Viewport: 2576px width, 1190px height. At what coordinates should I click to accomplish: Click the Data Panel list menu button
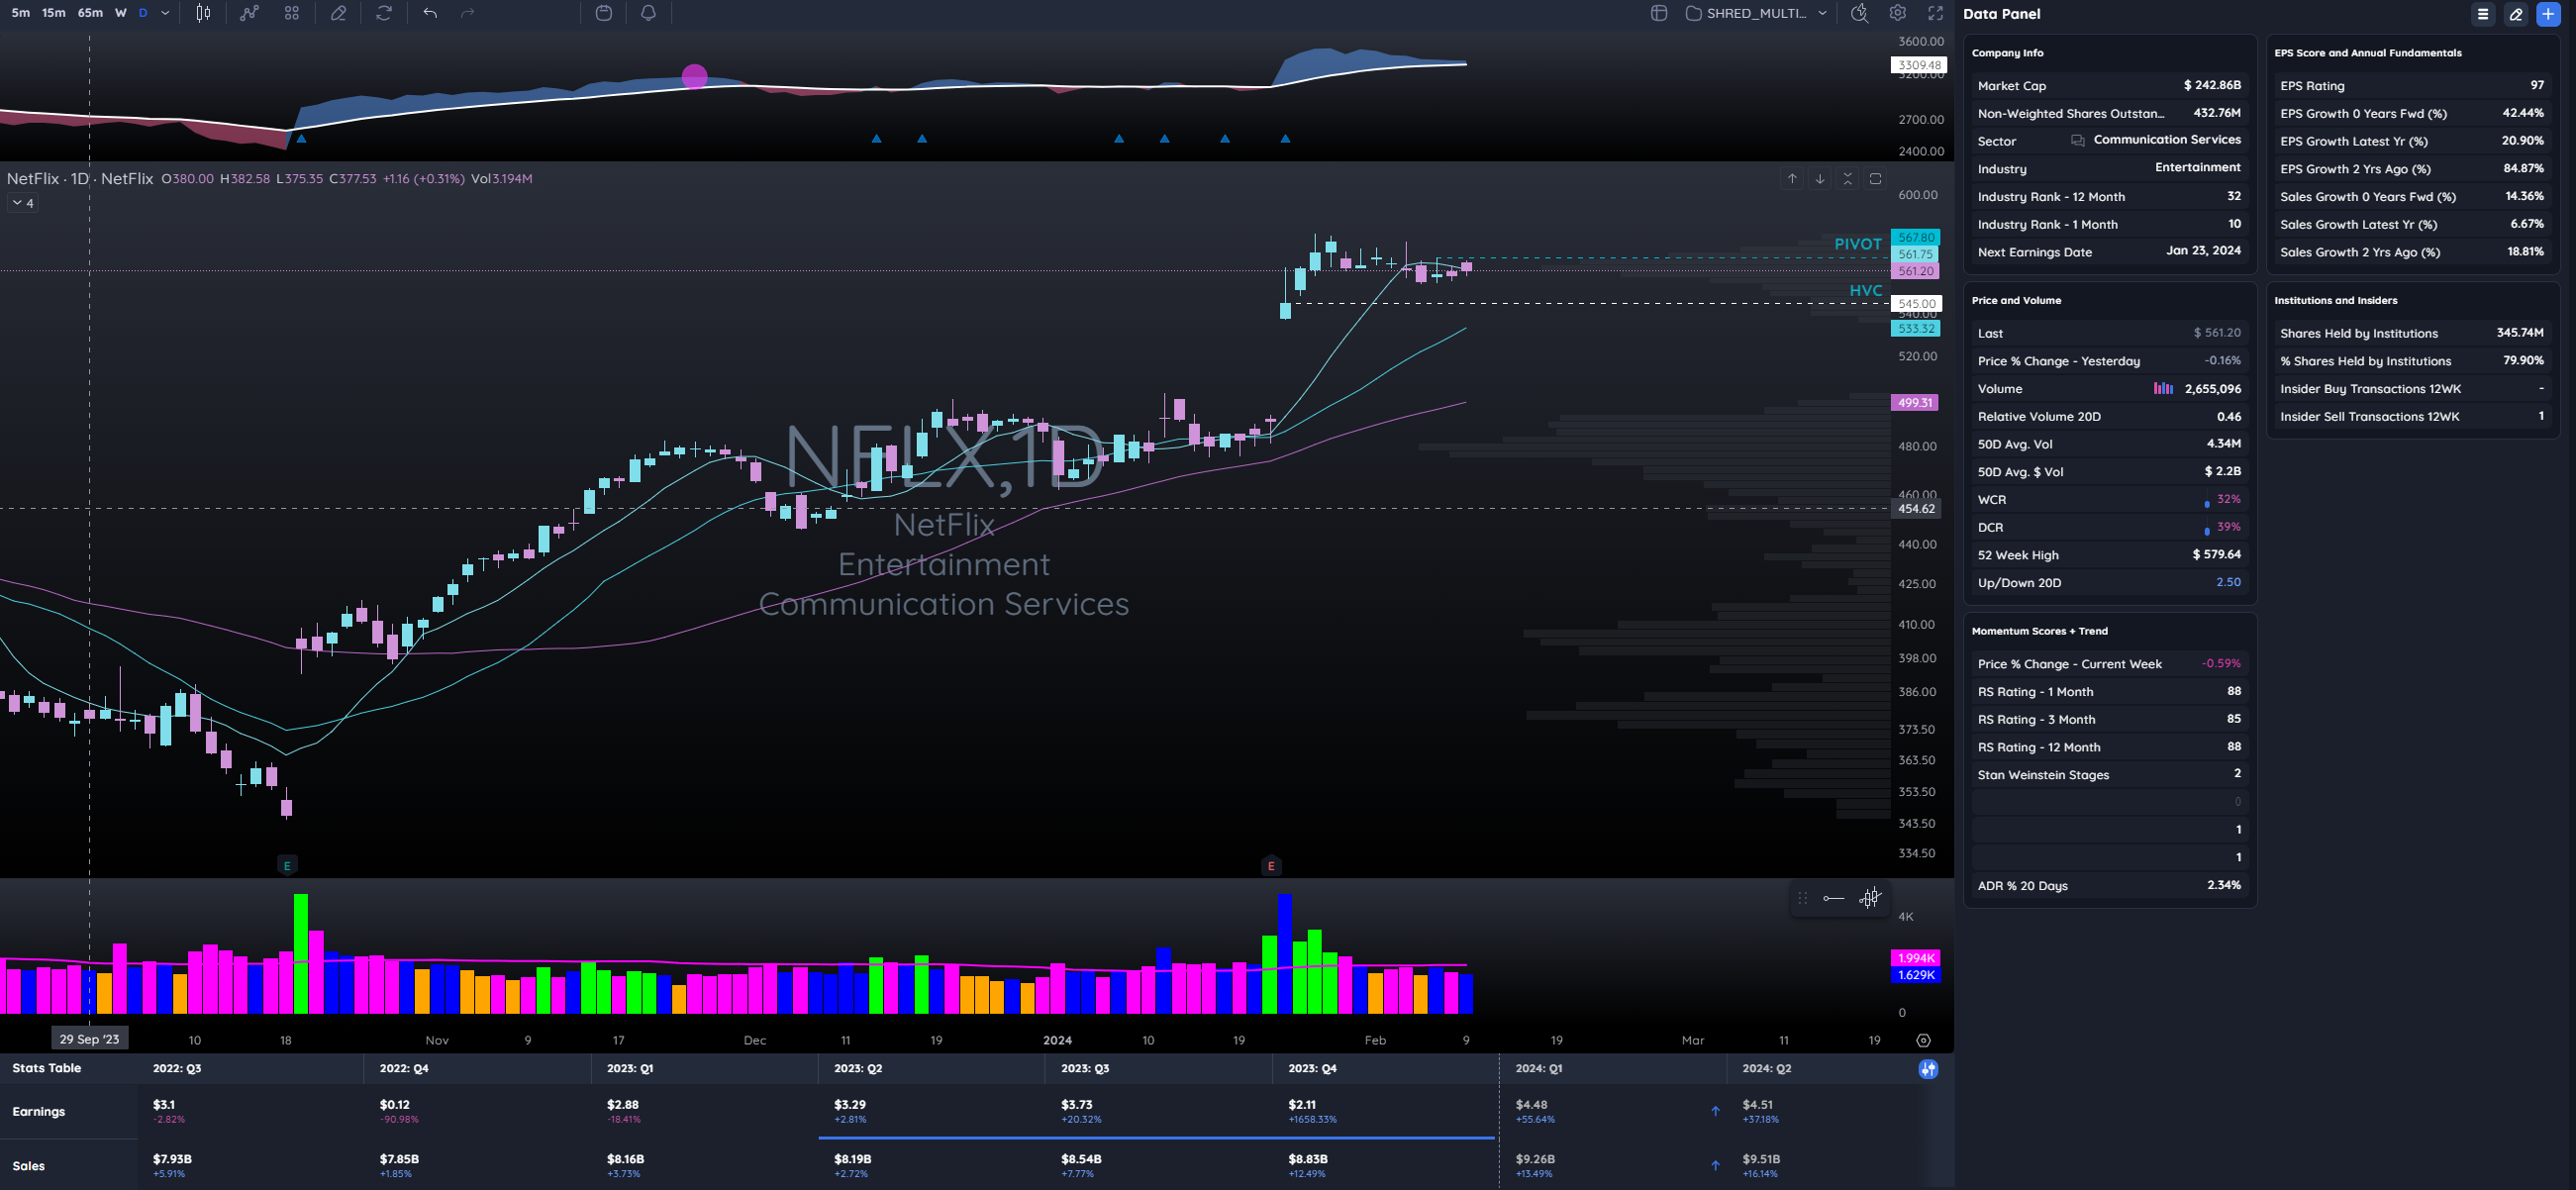(2483, 14)
